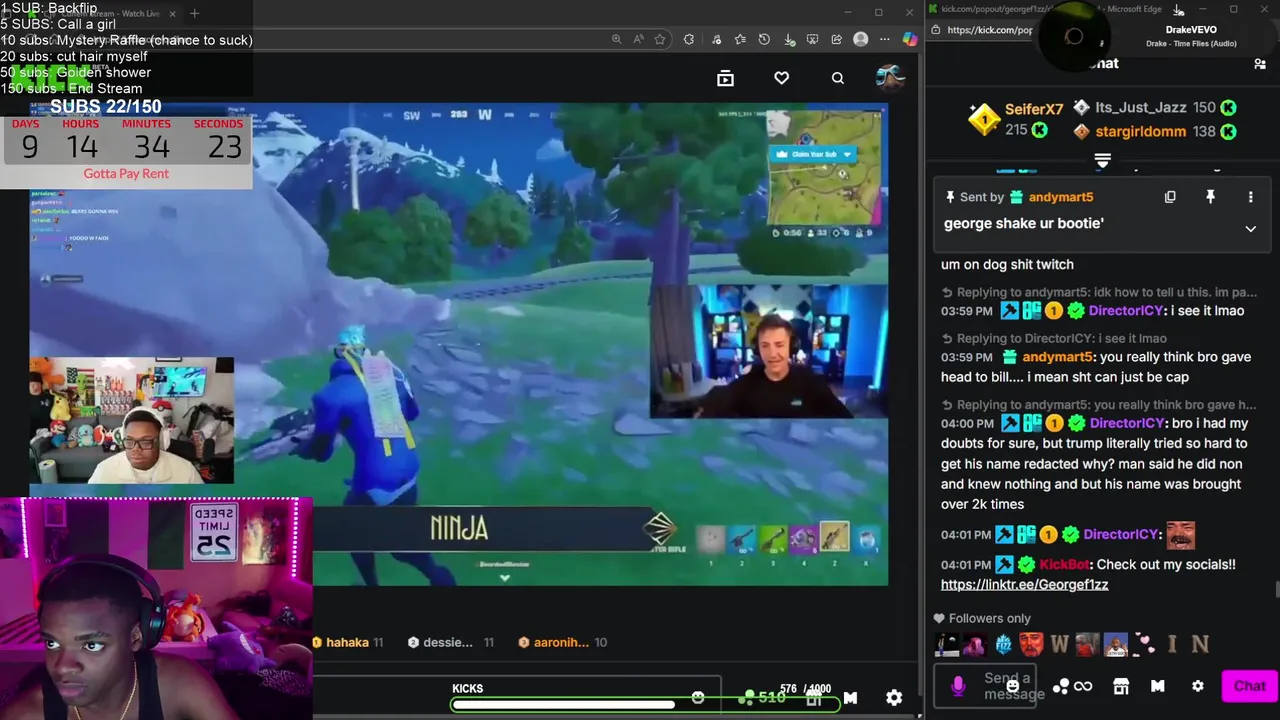Click the popout address bar URL

(x=989, y=30)
